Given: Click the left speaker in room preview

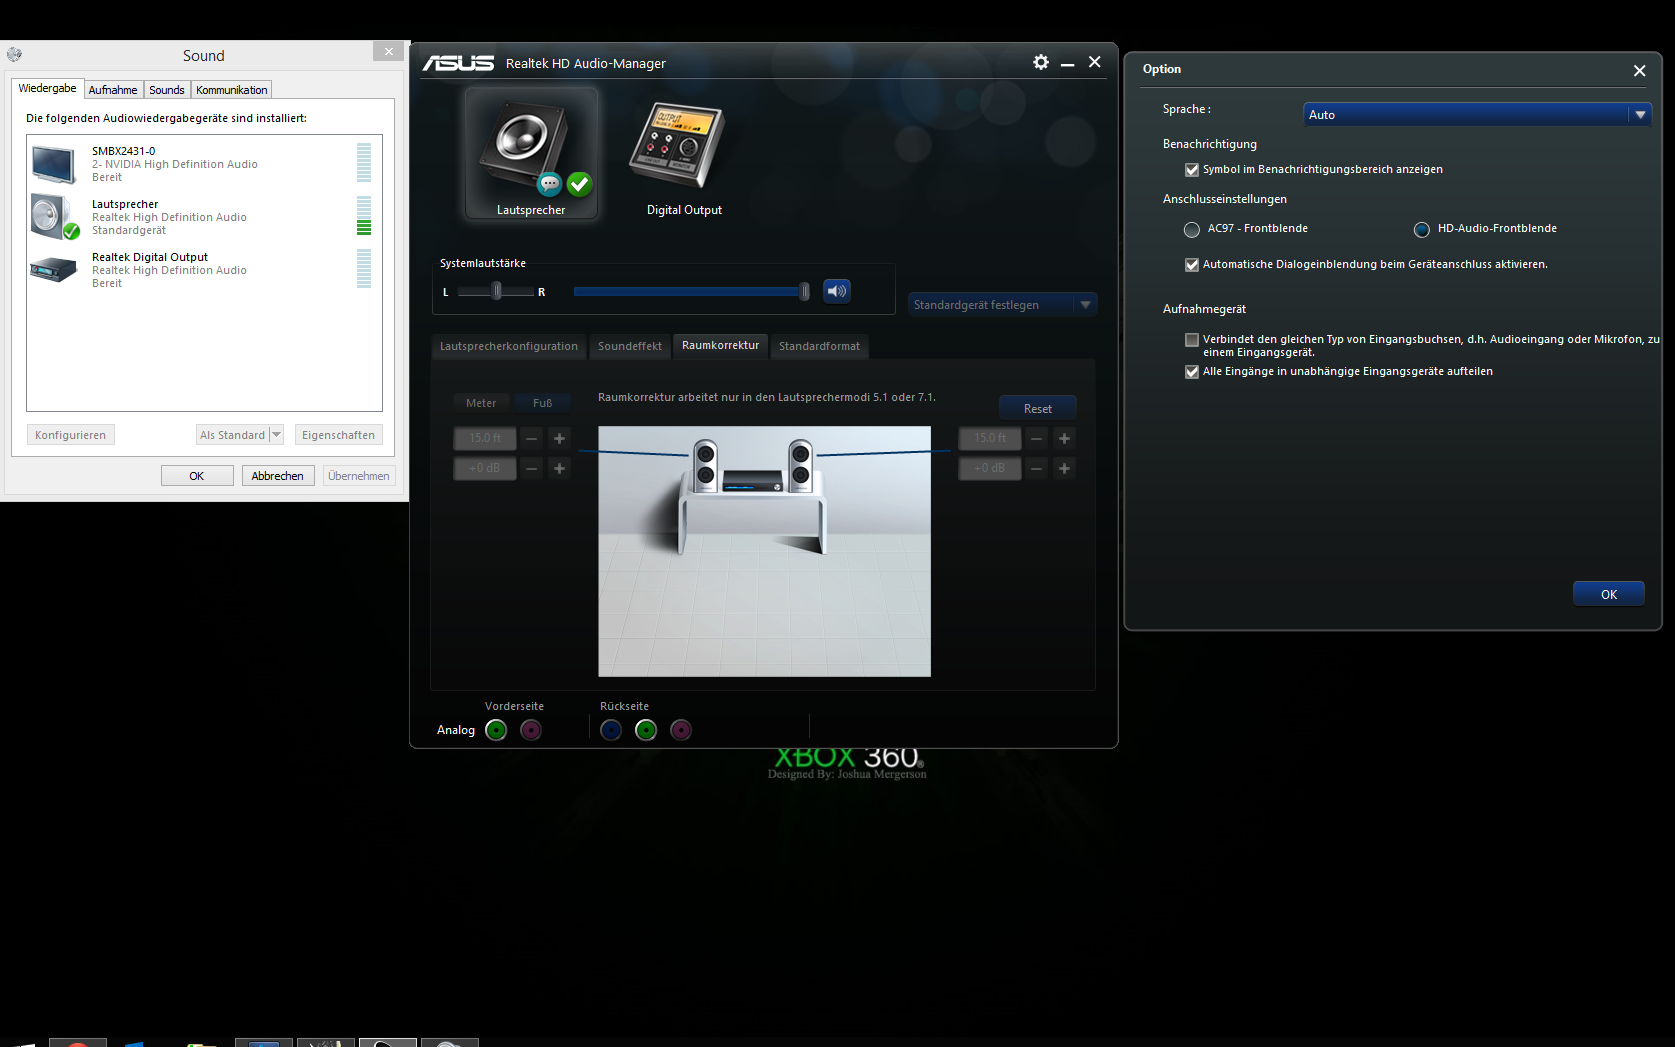Looking at the screenshot, I should pyautogui.click(x=706, y=466).
